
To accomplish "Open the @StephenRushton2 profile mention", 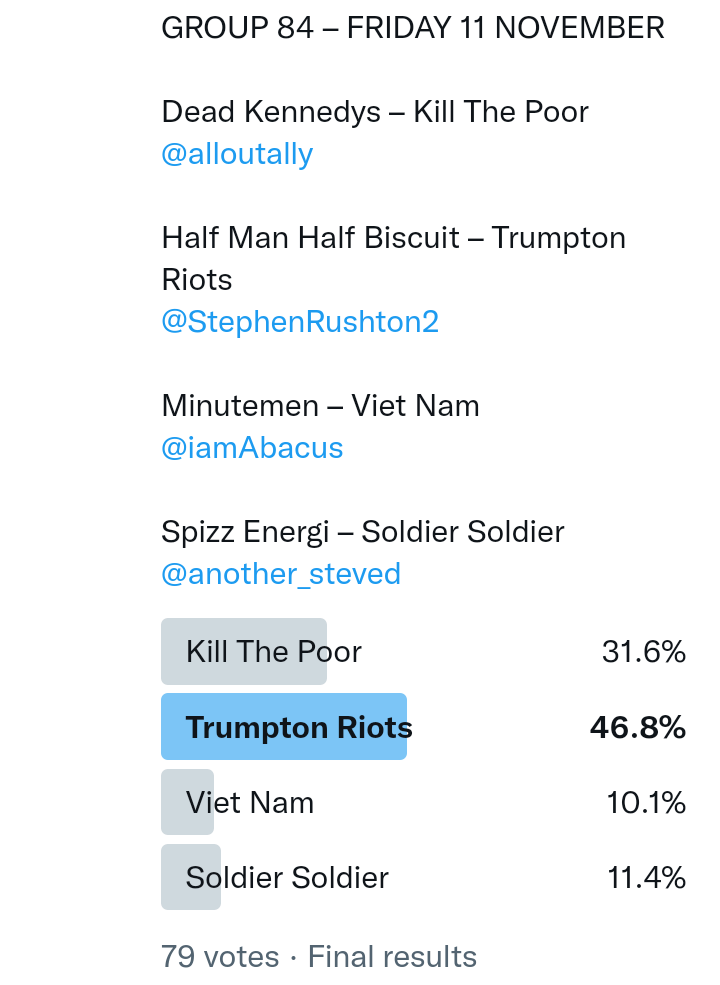I will 300,322.
